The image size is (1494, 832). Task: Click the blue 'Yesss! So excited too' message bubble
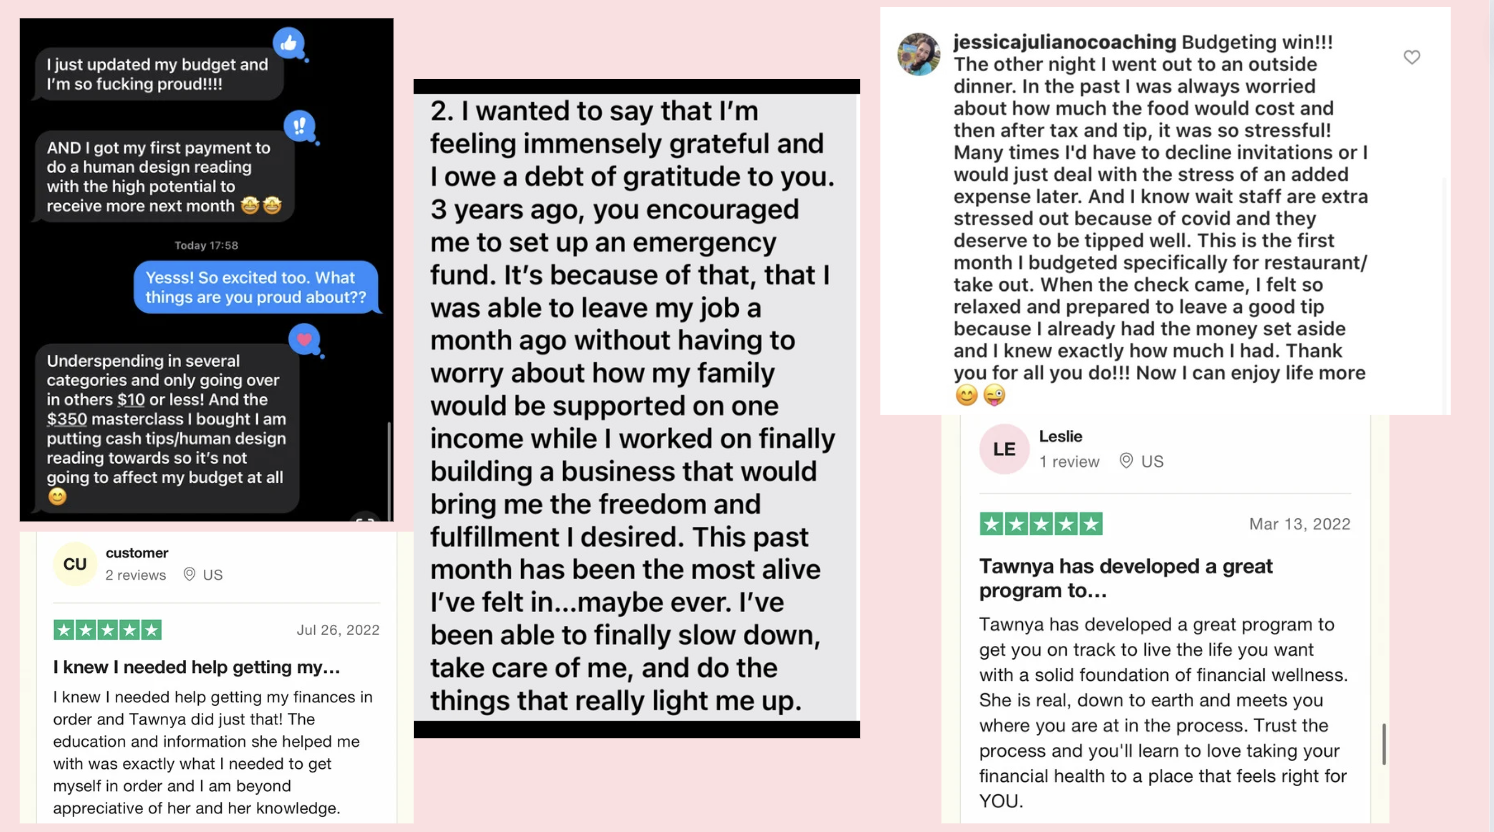pyautogui.click(x=256, y=287)
